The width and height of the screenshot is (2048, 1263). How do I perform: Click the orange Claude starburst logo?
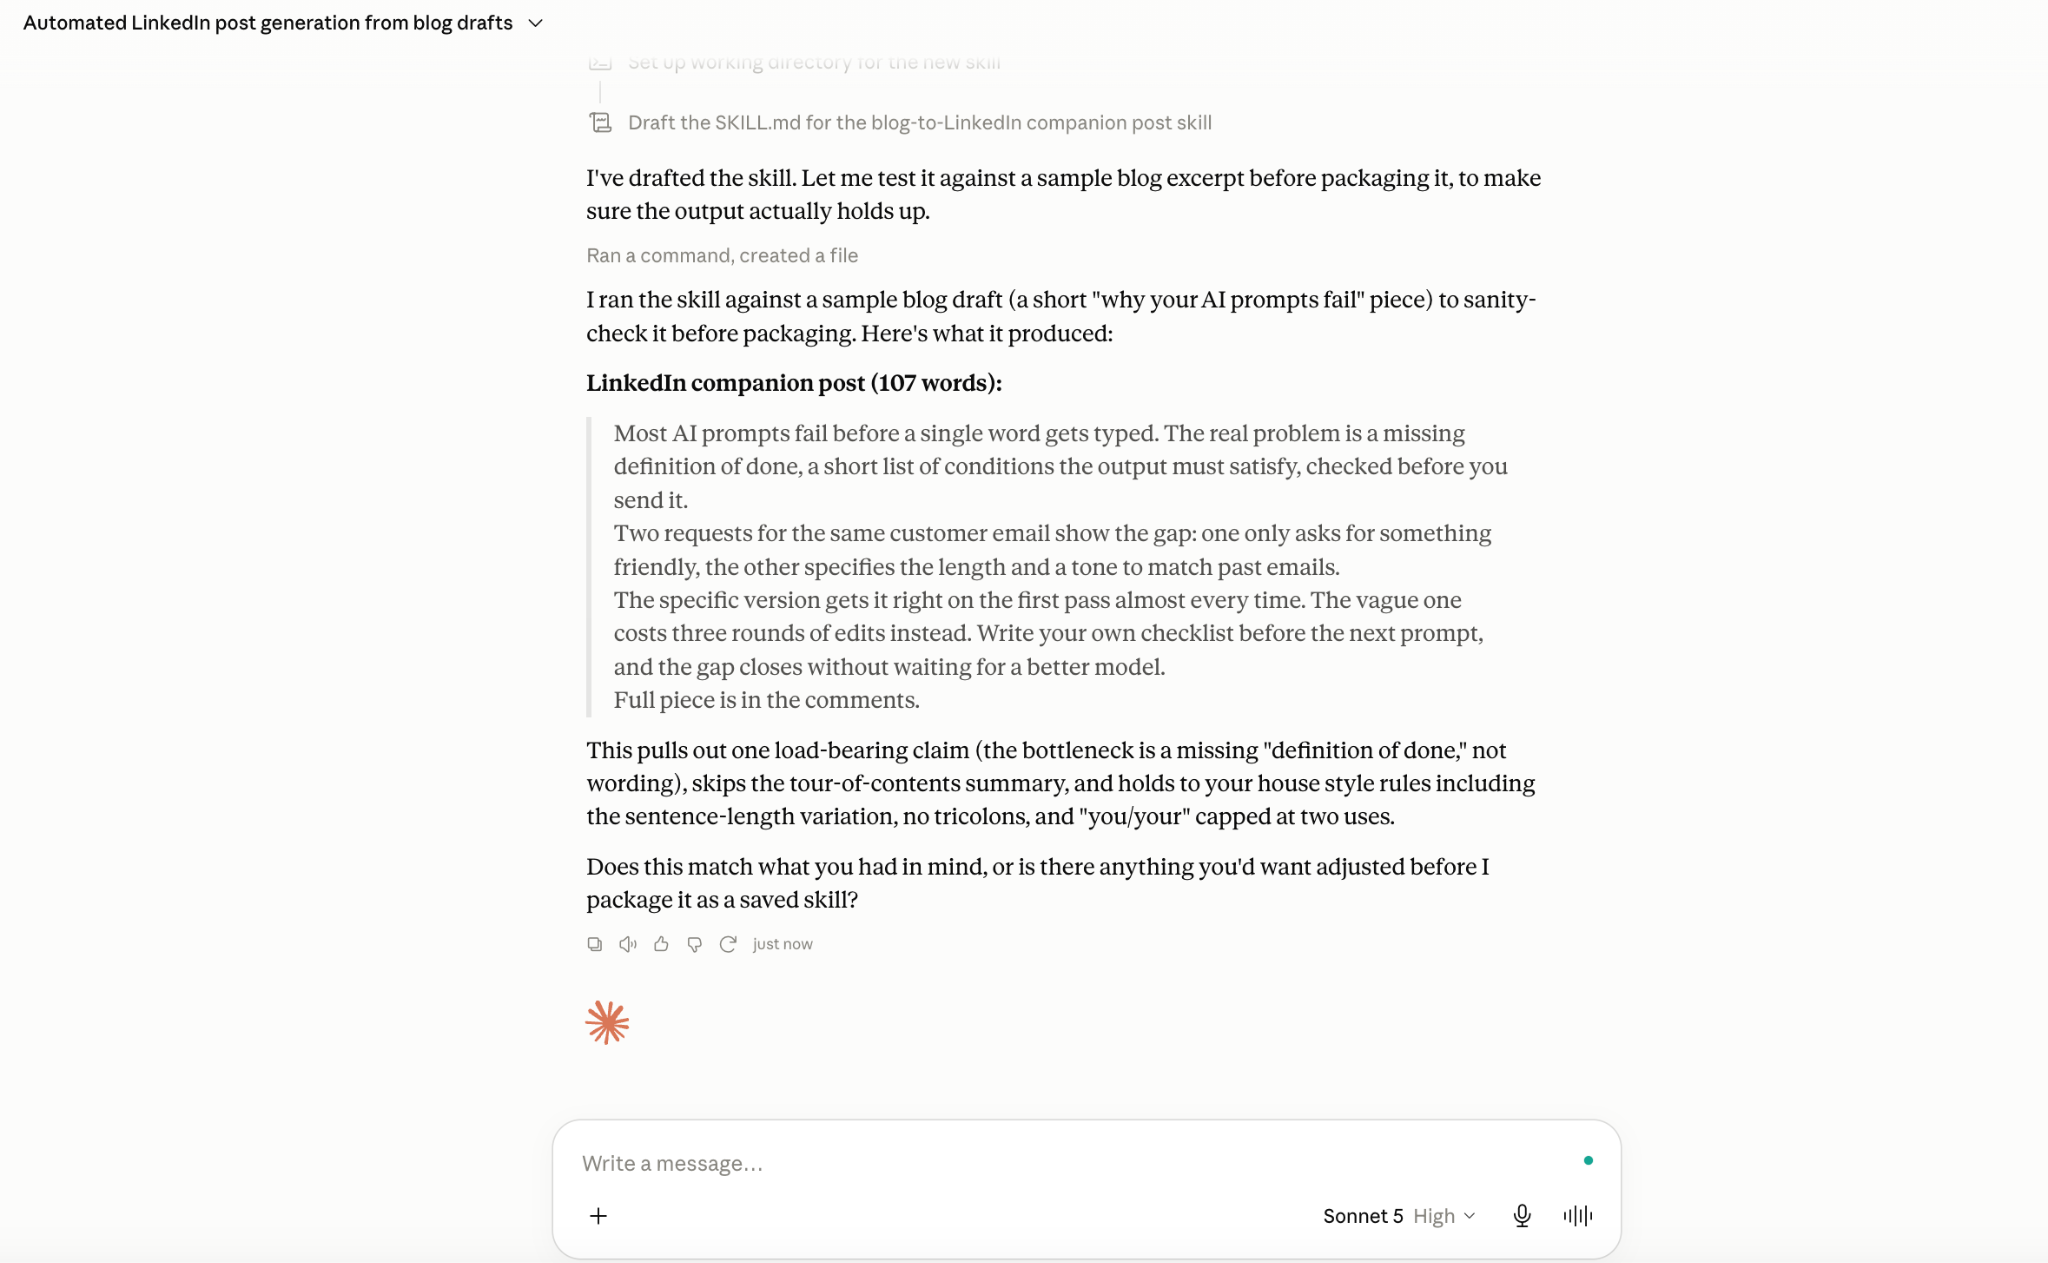(x=607, y=1022)
